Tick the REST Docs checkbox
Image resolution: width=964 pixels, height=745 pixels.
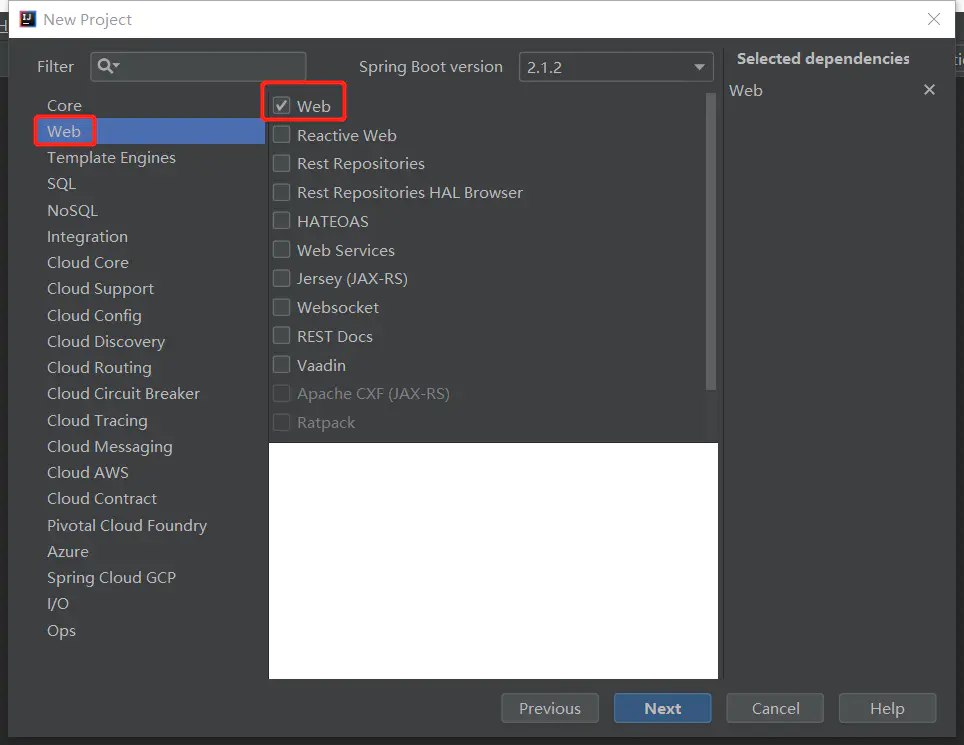282,336
